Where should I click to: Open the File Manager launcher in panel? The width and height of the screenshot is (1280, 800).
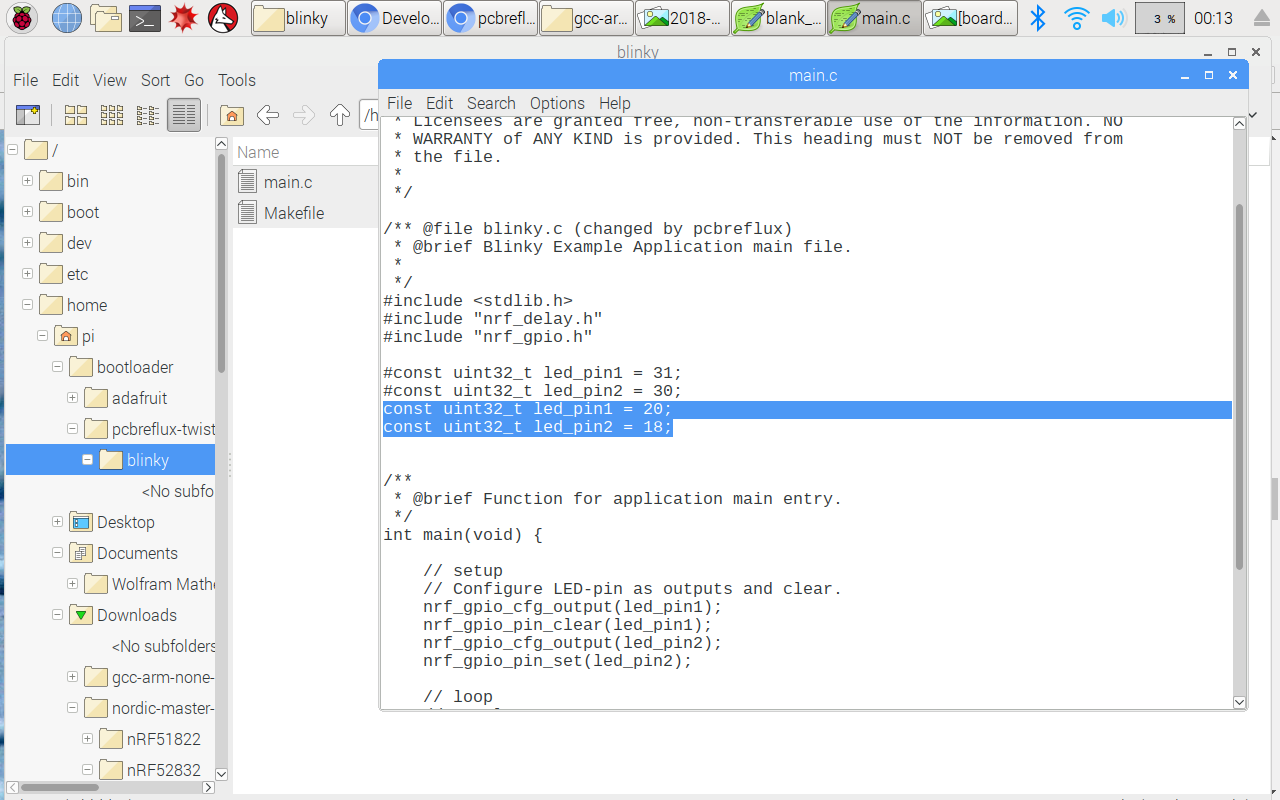pyautogui.click(x=105, y=18)
